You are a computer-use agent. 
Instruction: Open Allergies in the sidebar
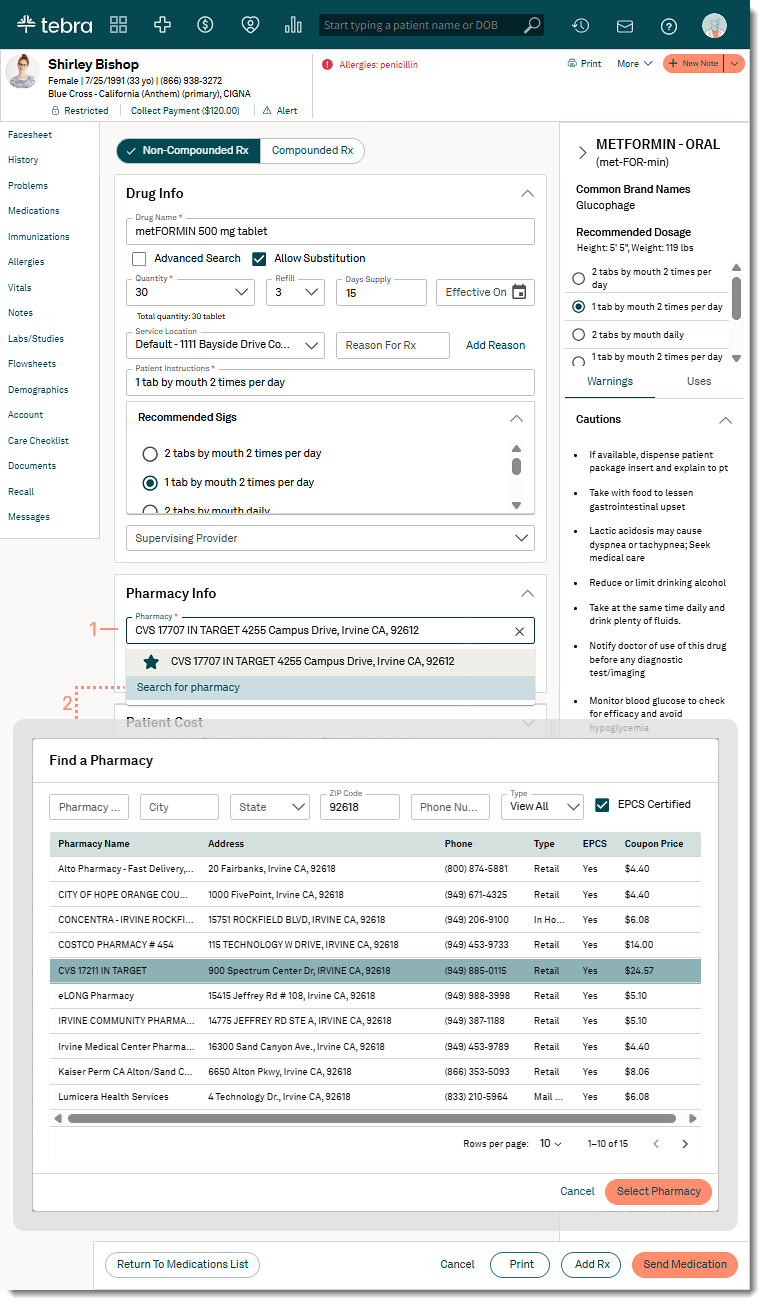(x=26, y=262)
